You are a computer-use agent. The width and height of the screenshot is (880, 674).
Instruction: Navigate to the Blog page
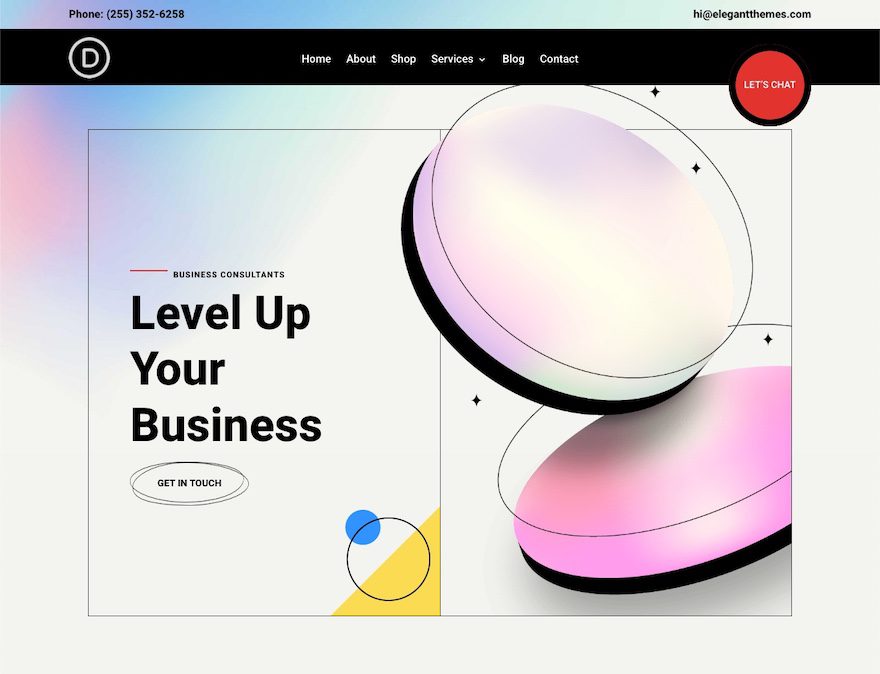coord(513,59)
